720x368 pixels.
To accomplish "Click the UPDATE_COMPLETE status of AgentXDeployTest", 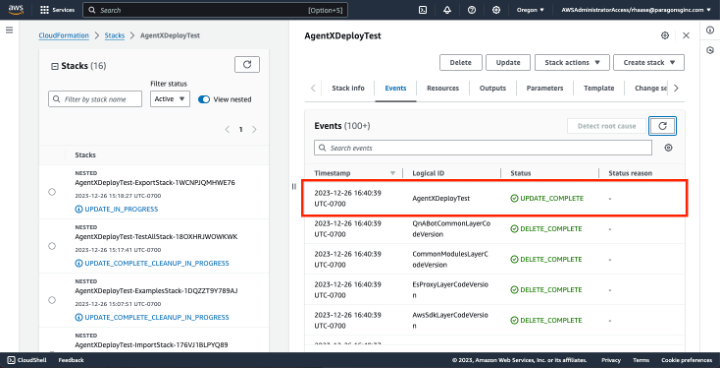I will tap(547, 198).
